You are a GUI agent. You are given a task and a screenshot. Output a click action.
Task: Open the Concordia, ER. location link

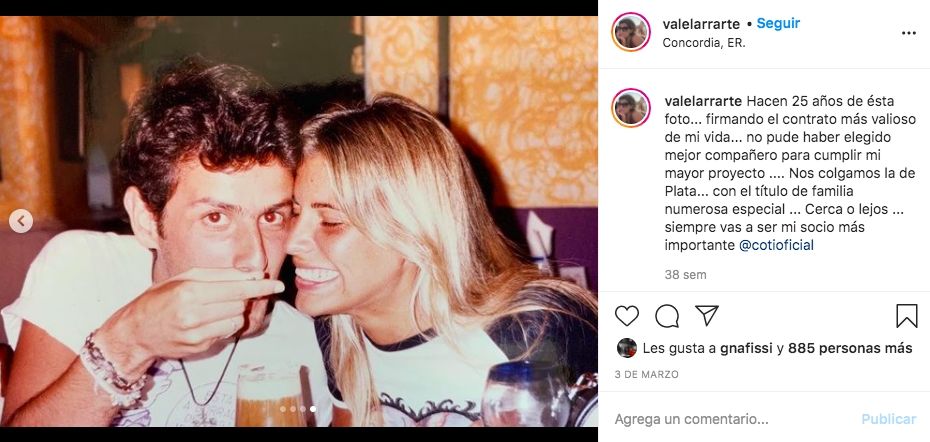[704, 43]
